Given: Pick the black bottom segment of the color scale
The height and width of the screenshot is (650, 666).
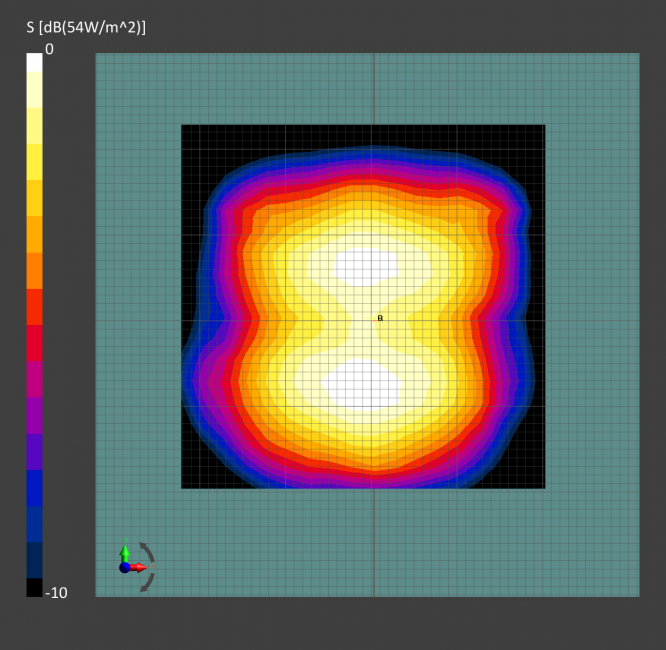Looking at the screenshot, I should click(34, 588).
